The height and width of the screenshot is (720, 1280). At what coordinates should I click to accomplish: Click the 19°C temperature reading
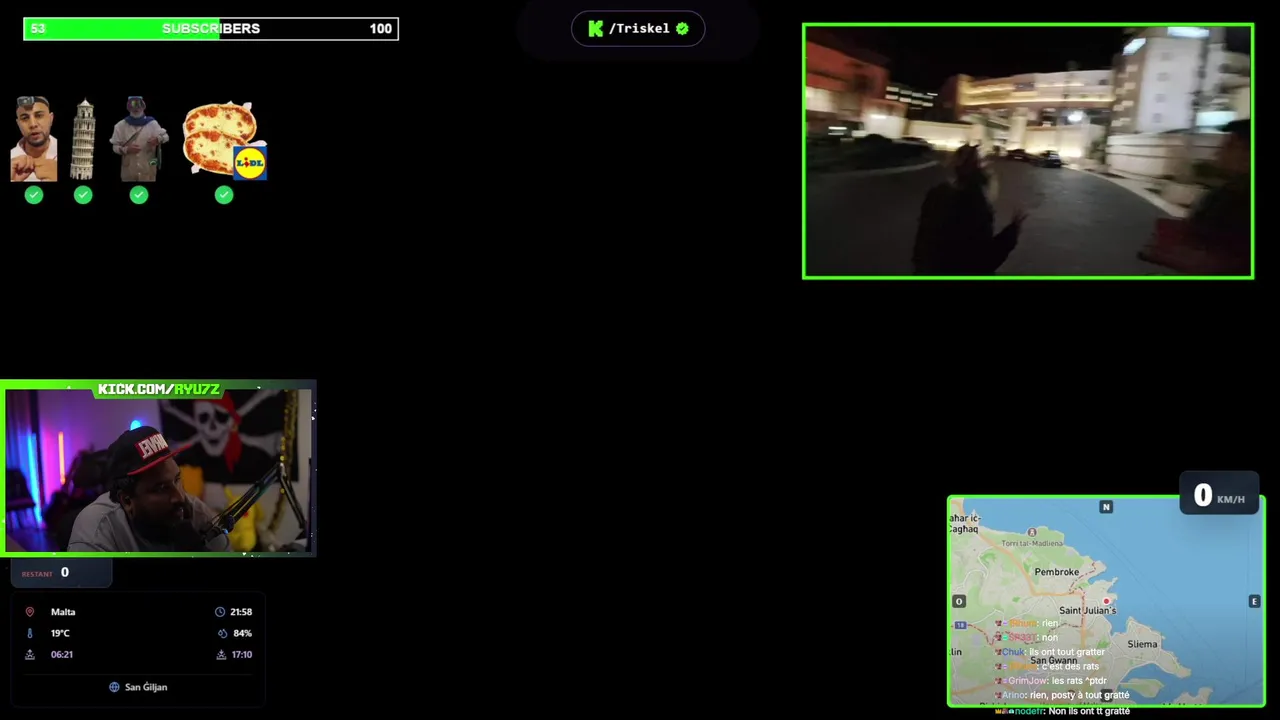60,633
